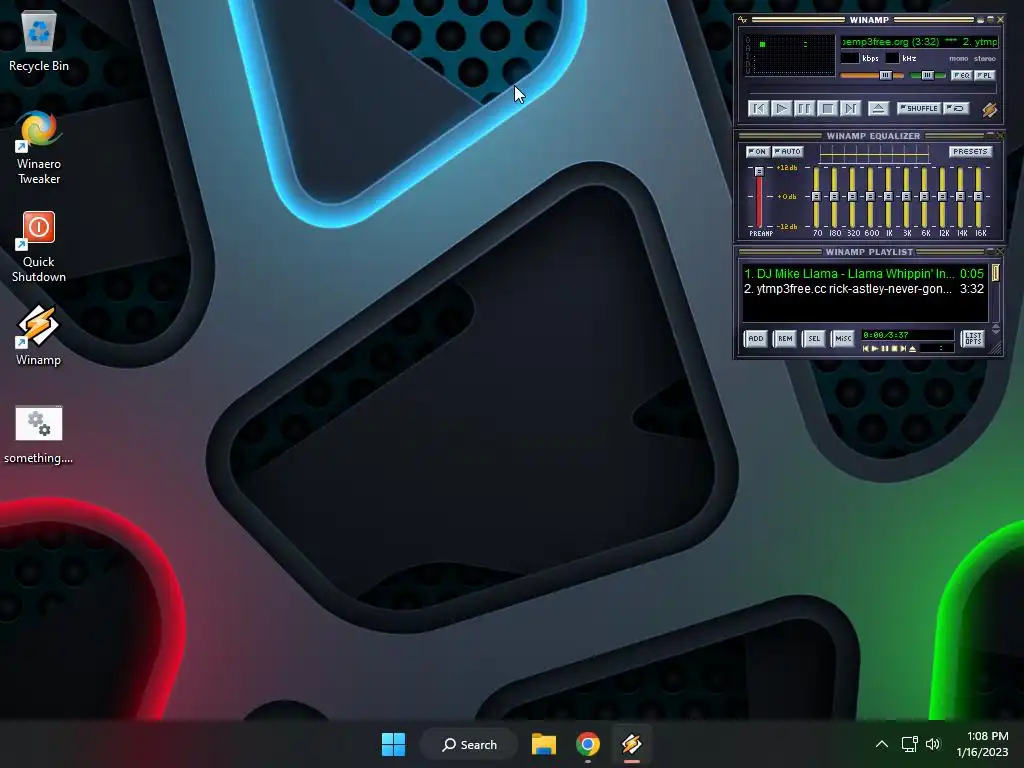Adjust the 70 Hz equalizer band
The width and height of the screenshot is (1024, 768).
816,197
